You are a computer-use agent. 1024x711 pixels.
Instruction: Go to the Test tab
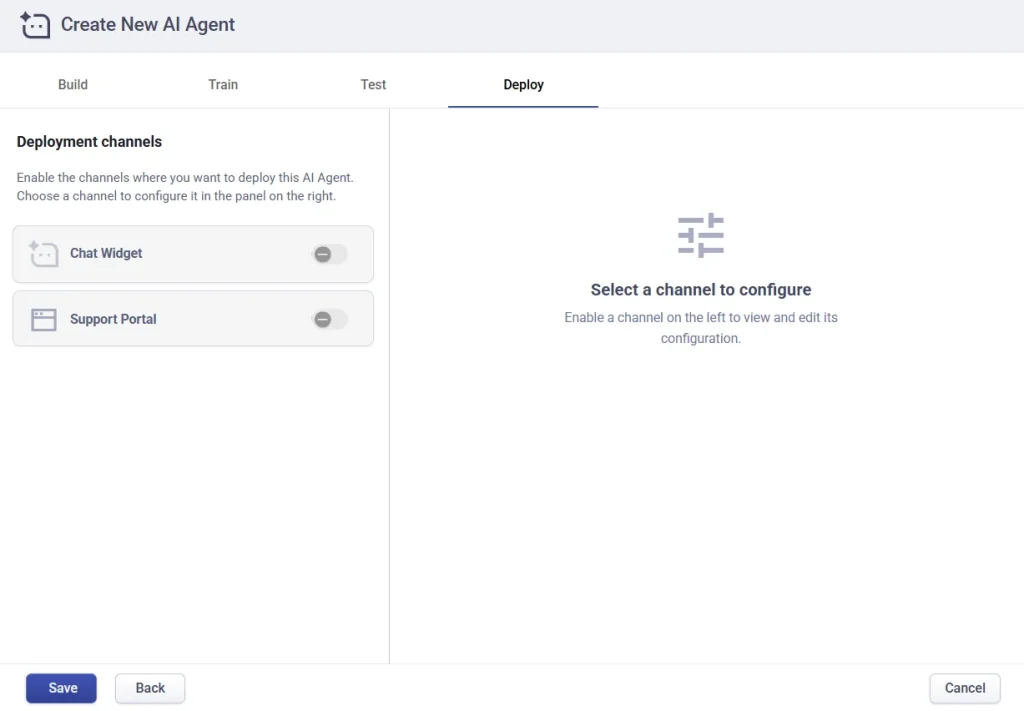(373, 85)
